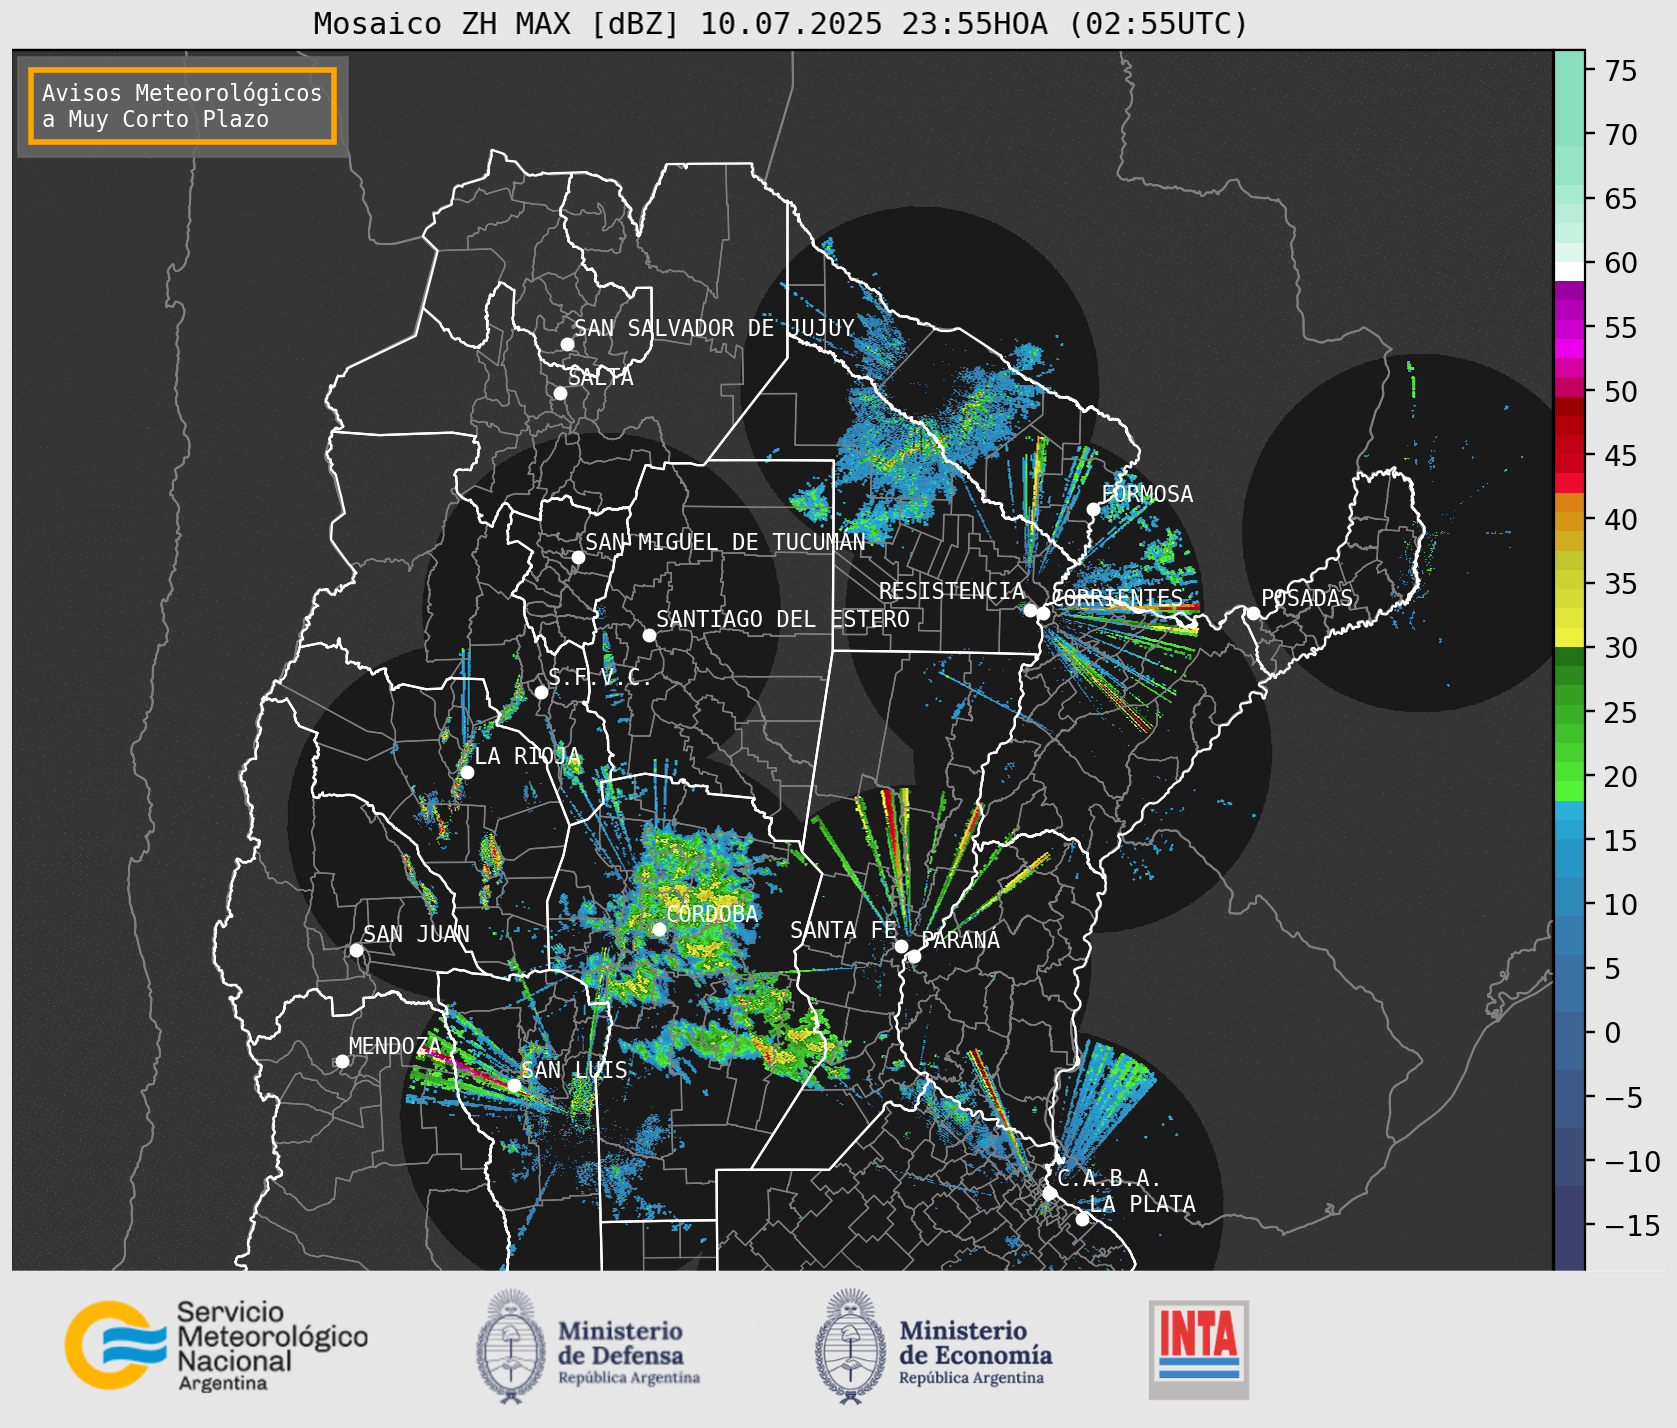Select the POSADAS city marker
Screen dimensions: 1677x1428
(1253, 613)
